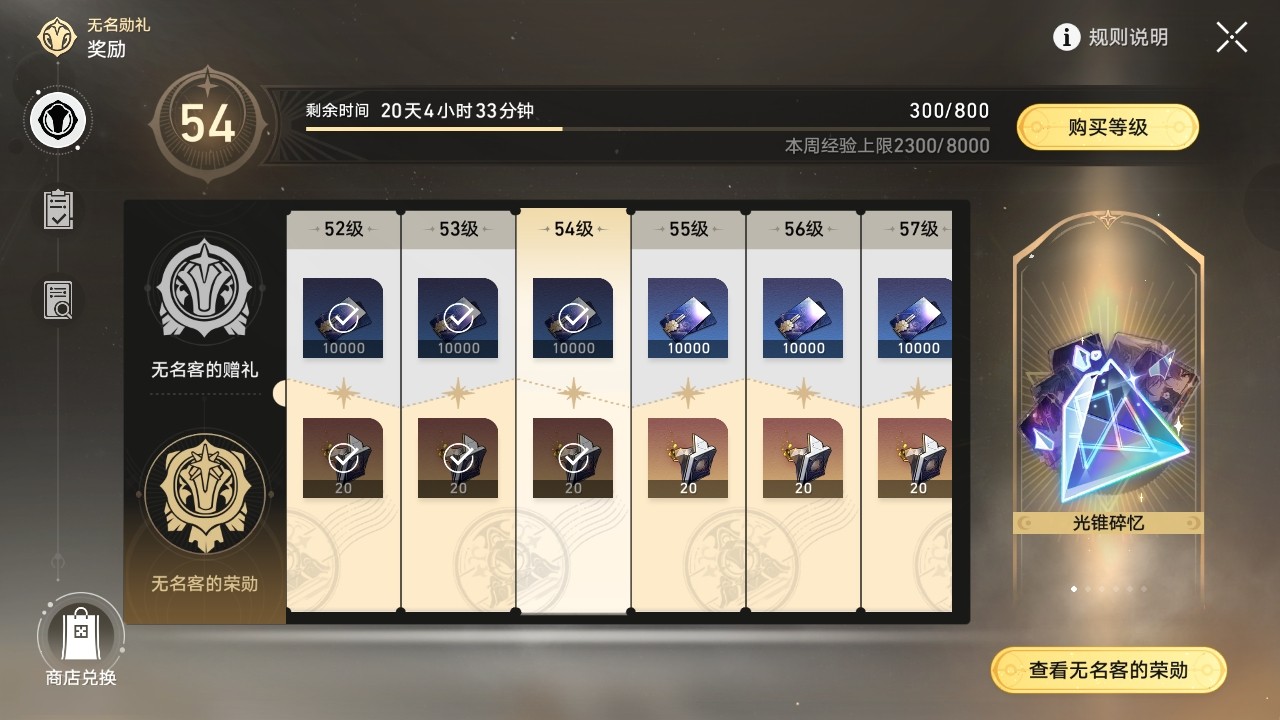Click the 无名客的荣勋 gold emblem
The height and width of the screenshot is (720, 1280).
[x=205, y=493]
